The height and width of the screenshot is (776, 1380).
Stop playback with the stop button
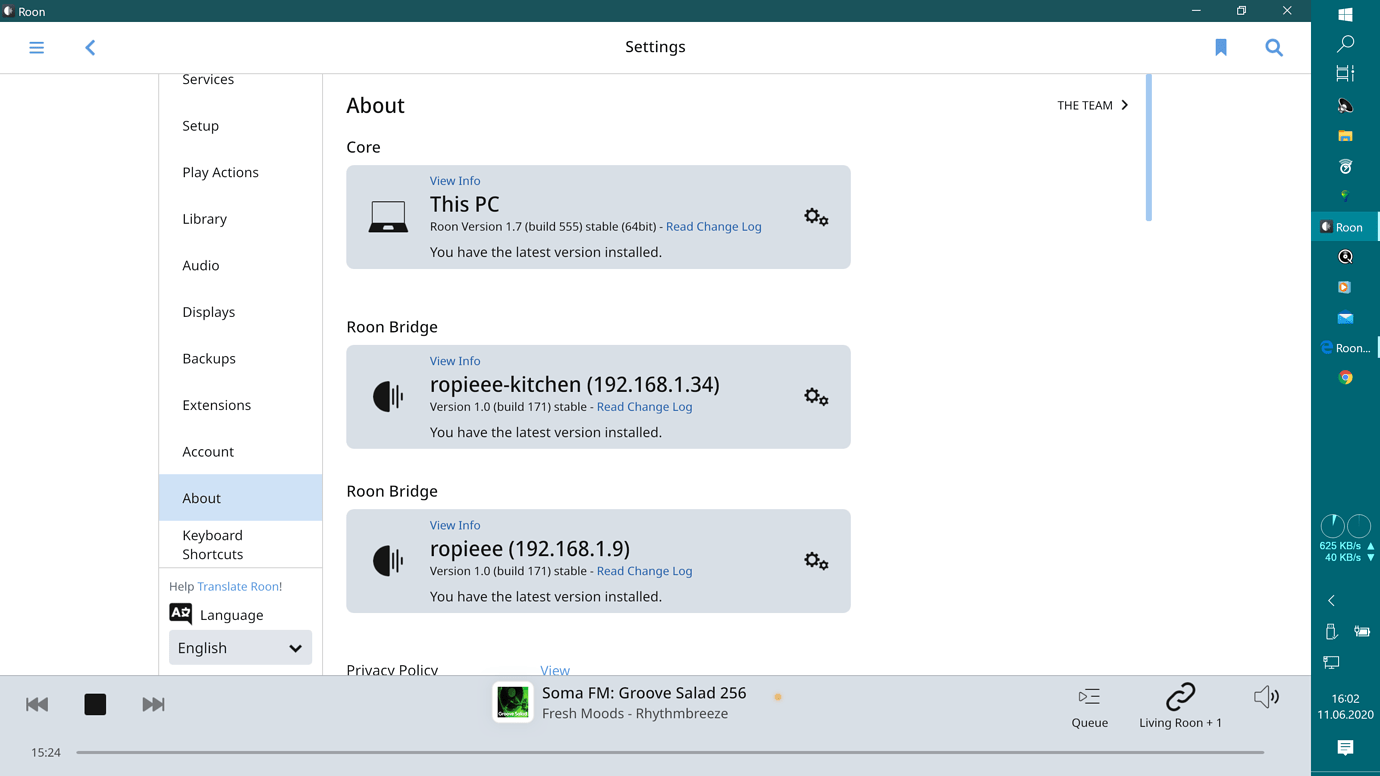[95, 704]
